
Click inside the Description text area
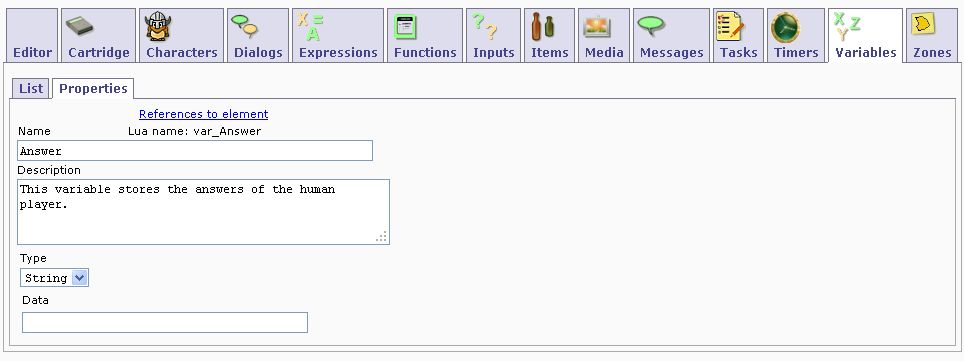203,212
